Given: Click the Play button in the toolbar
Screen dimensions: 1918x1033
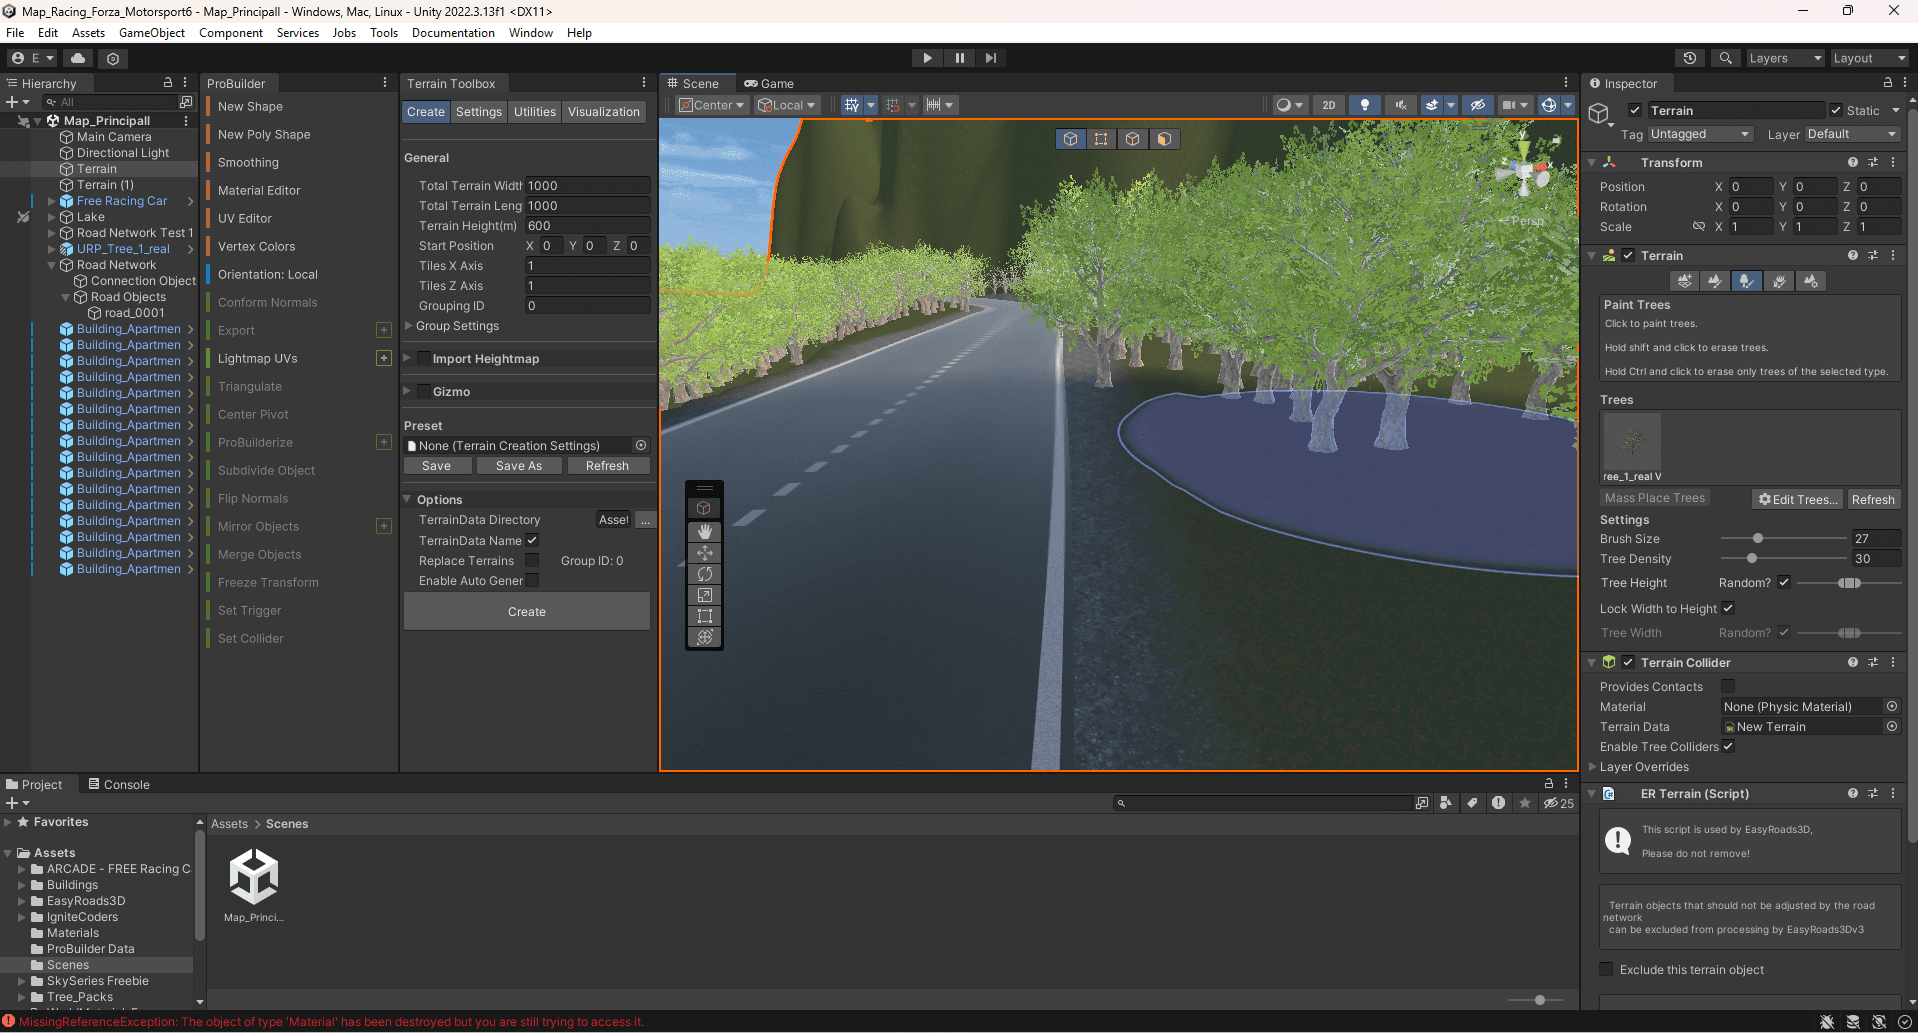Looking at the screenshot, I should (927, 58).
